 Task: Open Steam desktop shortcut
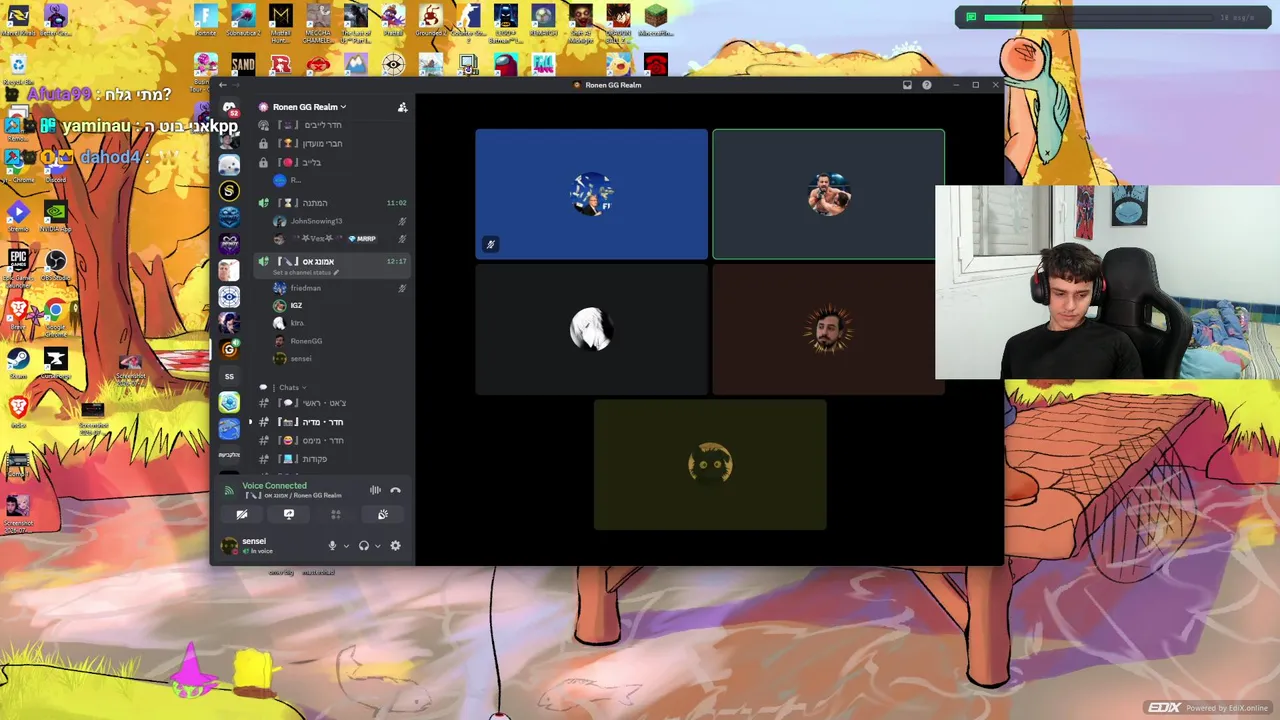[x=18, y=363]
